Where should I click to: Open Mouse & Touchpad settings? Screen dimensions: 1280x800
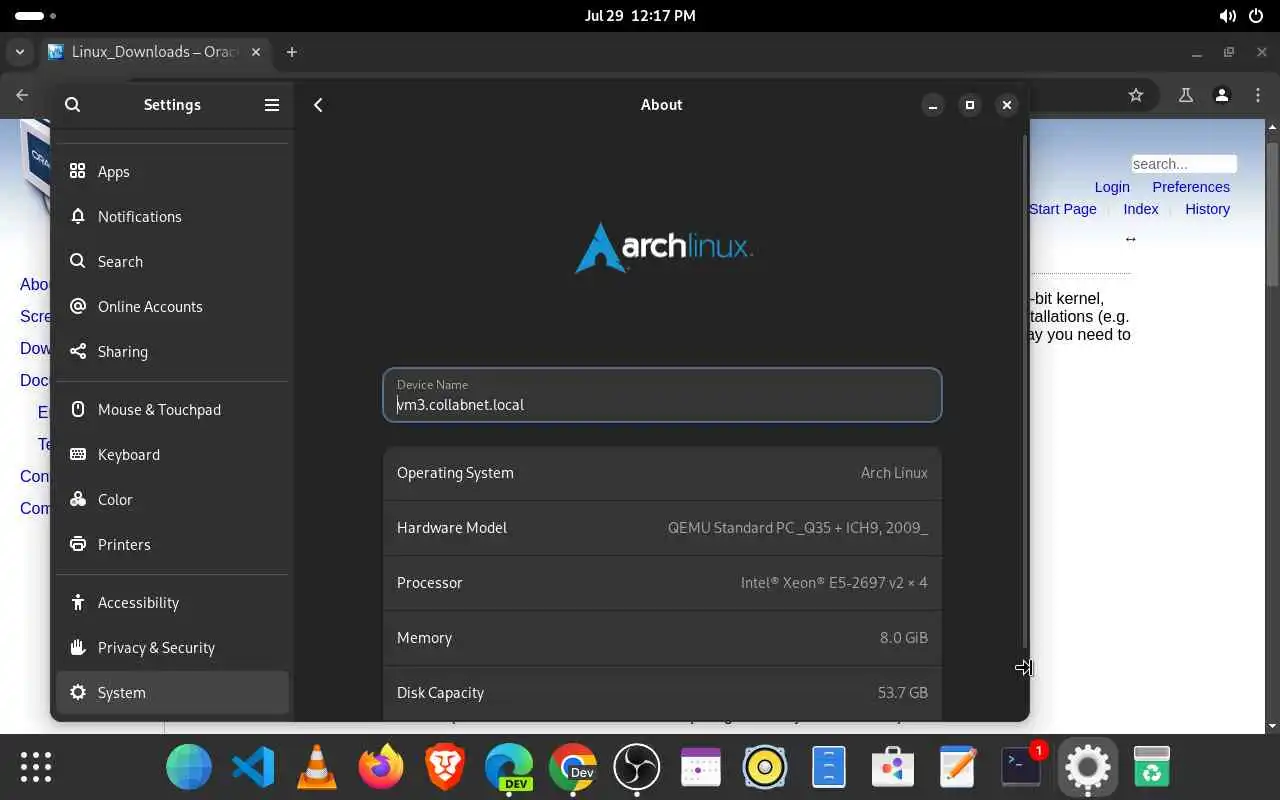(x=172, y=410)
